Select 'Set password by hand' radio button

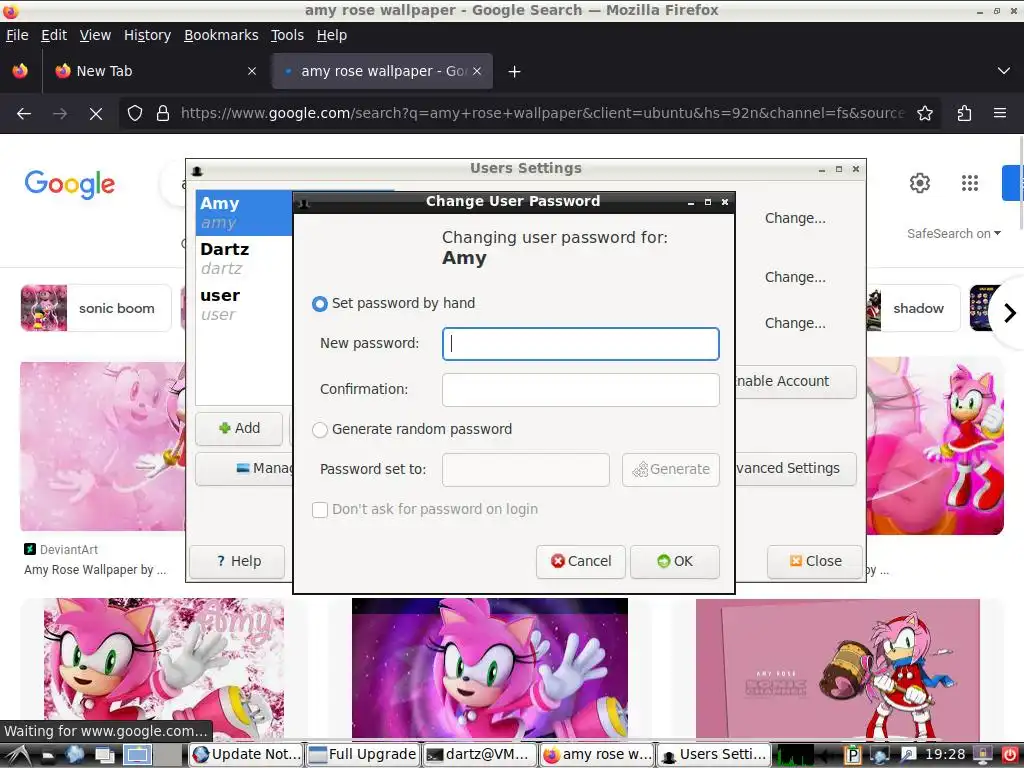point(319,304)
